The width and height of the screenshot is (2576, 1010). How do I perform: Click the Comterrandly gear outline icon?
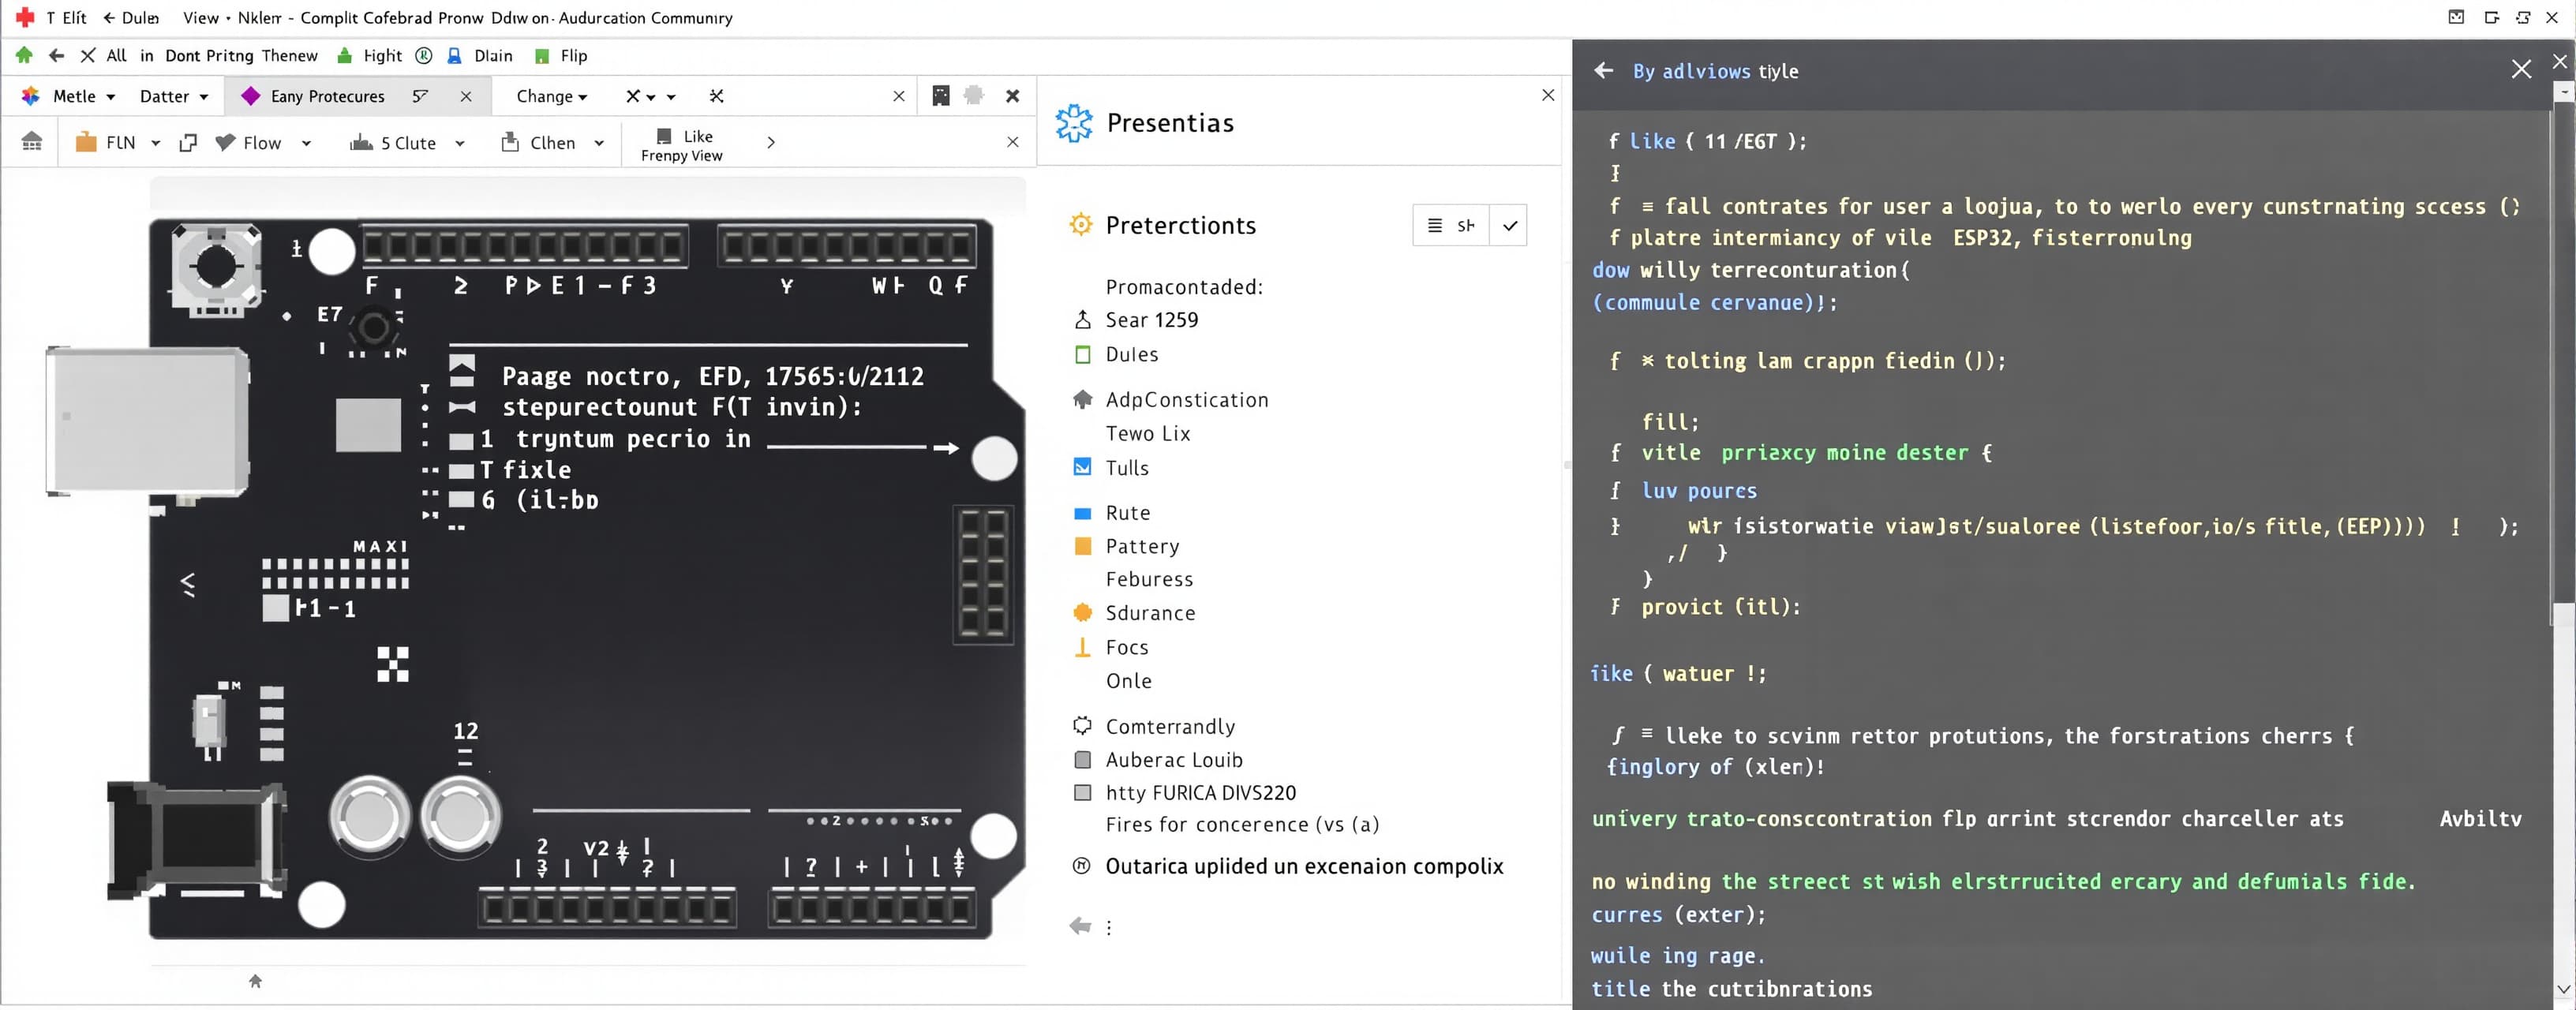click(x=1082, y=725)
